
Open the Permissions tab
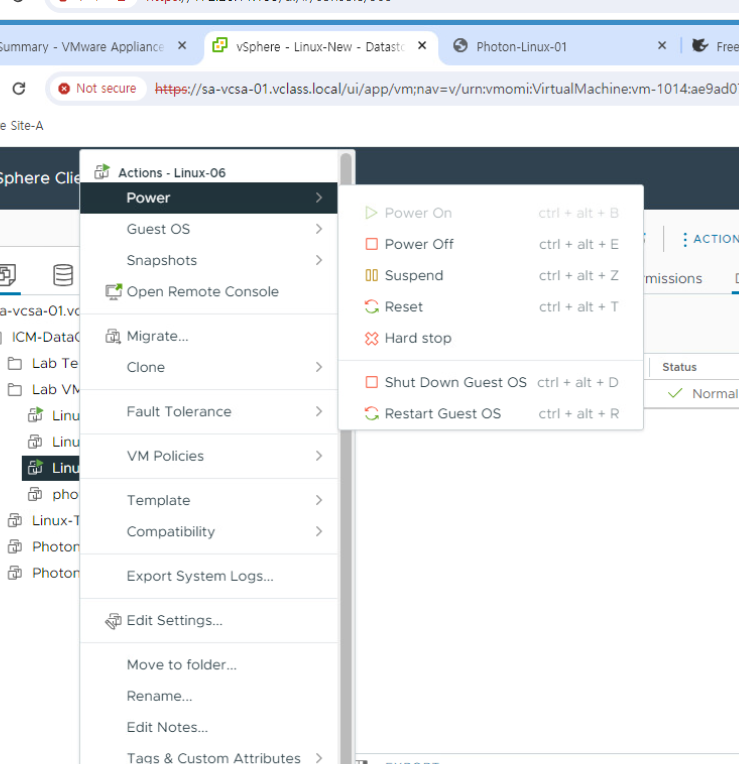673,278
